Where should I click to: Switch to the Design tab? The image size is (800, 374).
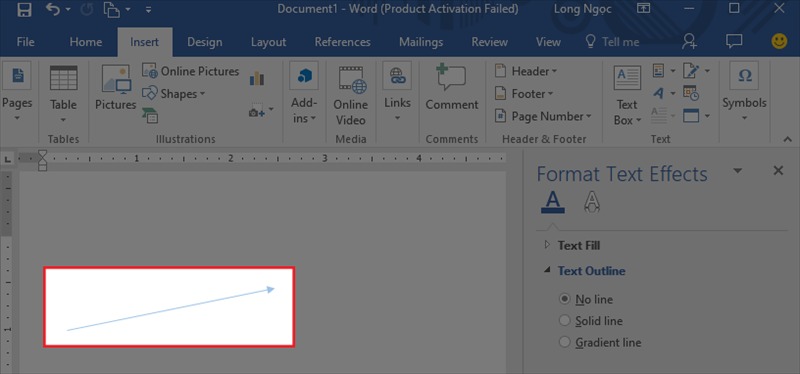(x=205, y=42)
